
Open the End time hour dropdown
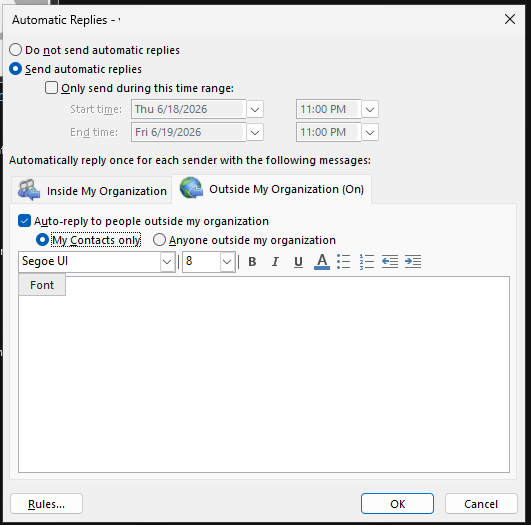point(370,132)
